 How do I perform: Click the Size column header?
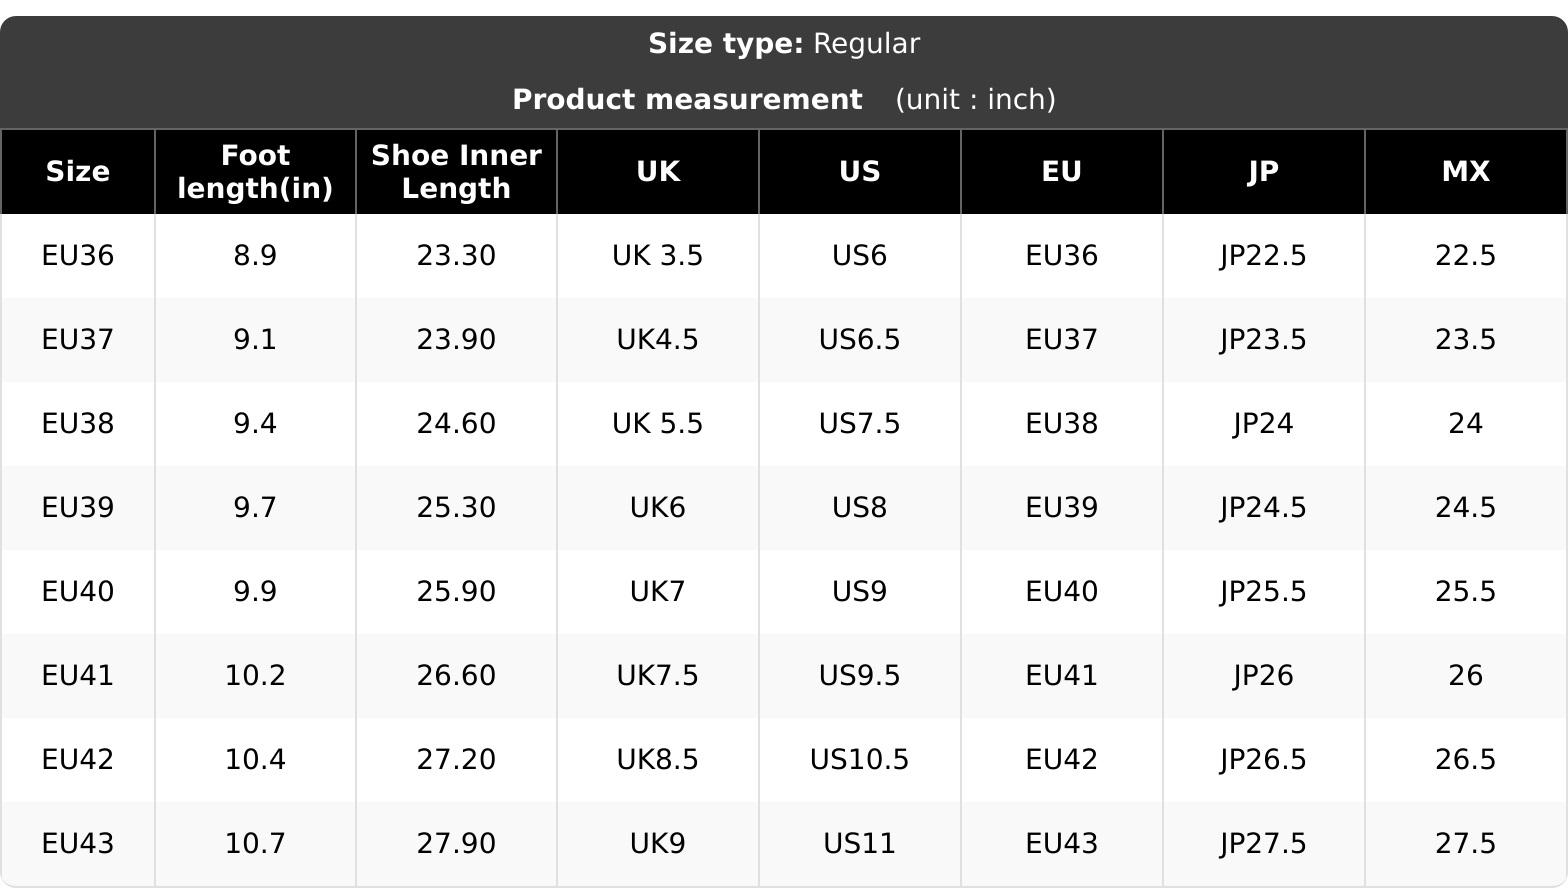click(x=78, y=172)
